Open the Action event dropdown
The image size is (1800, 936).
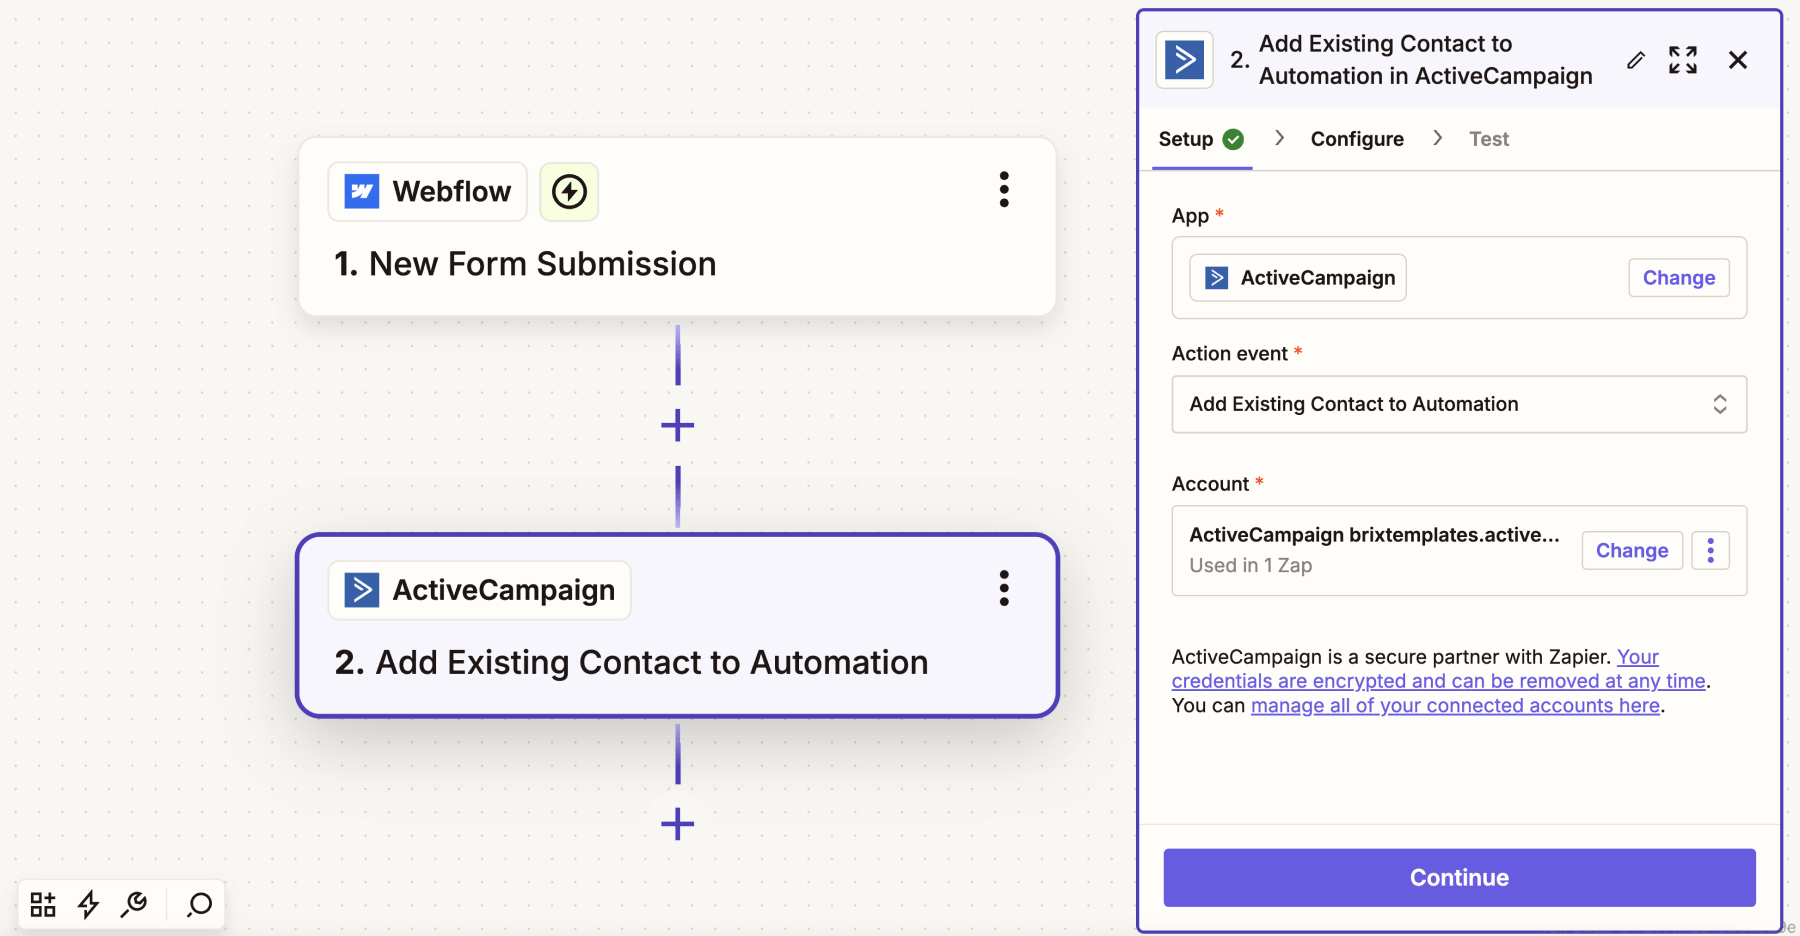[x=1459, y=404]
